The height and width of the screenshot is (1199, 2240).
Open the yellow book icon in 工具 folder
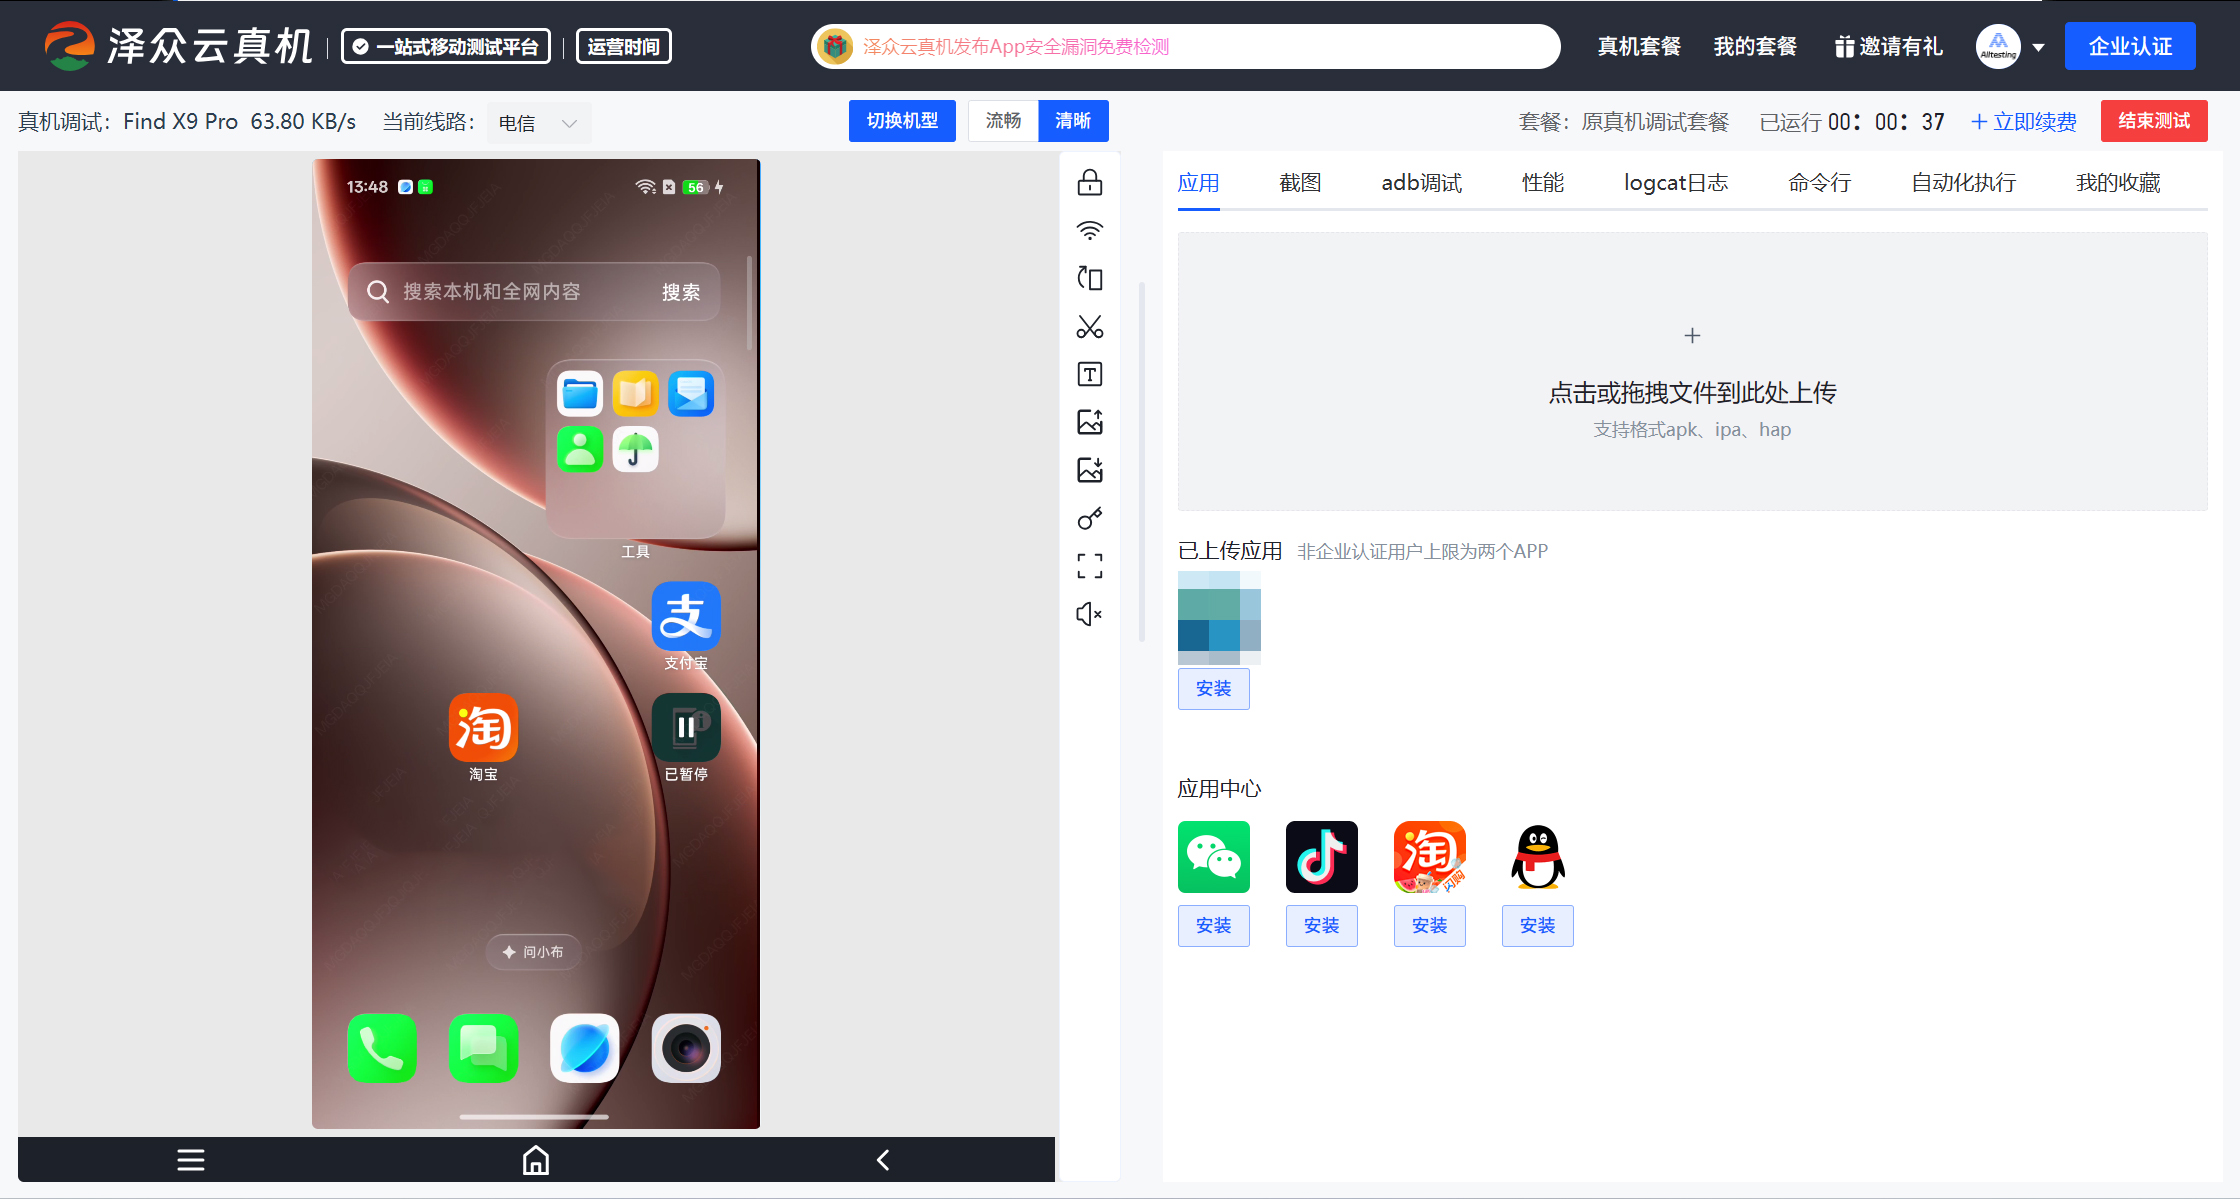pyautogui.click(x=635, y=394)
